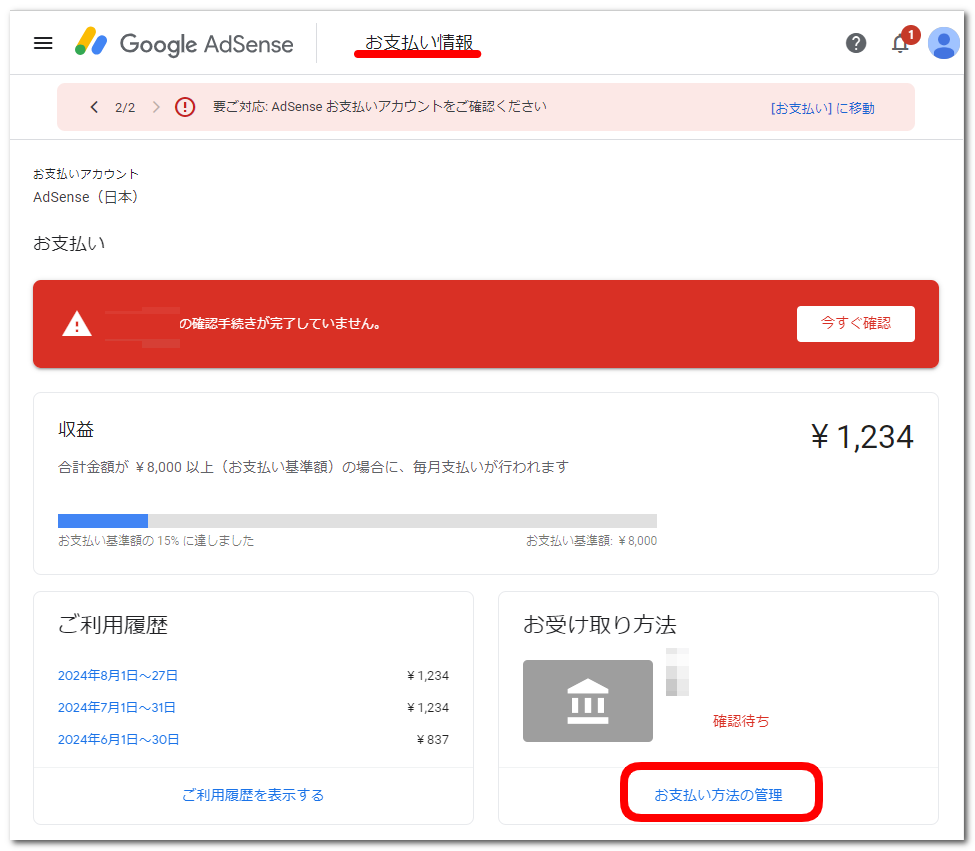Screen dimensions: 975x851
Task: Click the 収益 heading
Action: click(76, 430)
